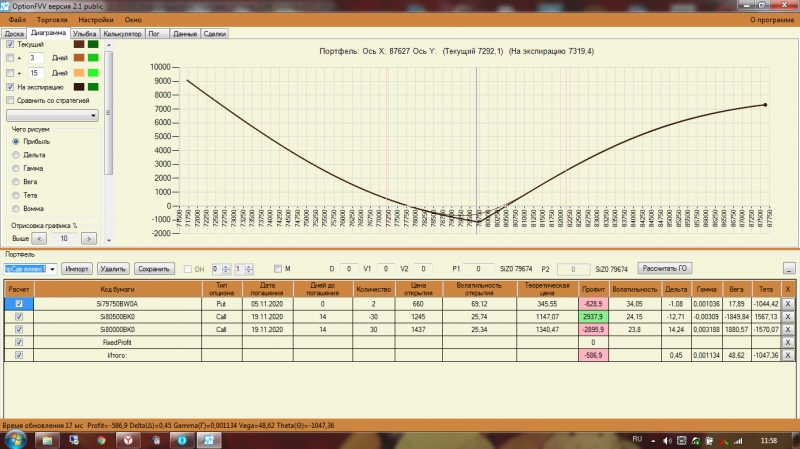Show hidden system tray icons

pos(653,440)
